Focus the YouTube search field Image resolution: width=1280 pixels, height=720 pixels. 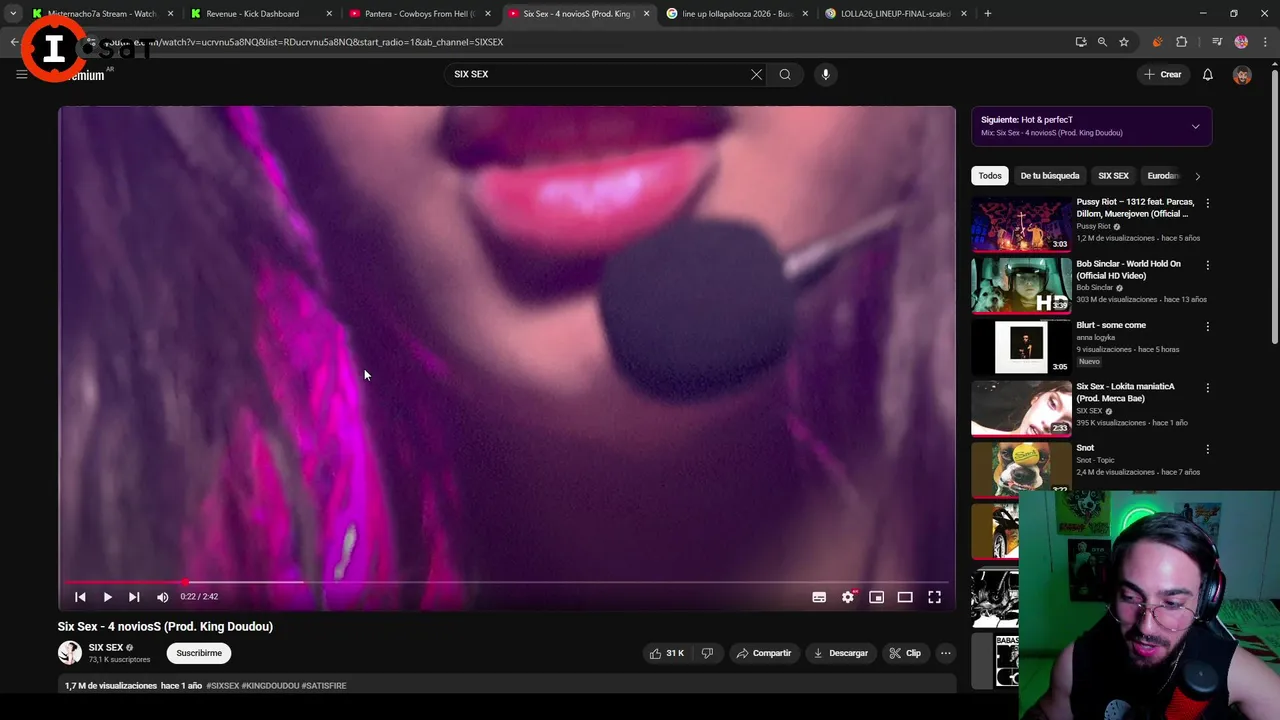596,74
